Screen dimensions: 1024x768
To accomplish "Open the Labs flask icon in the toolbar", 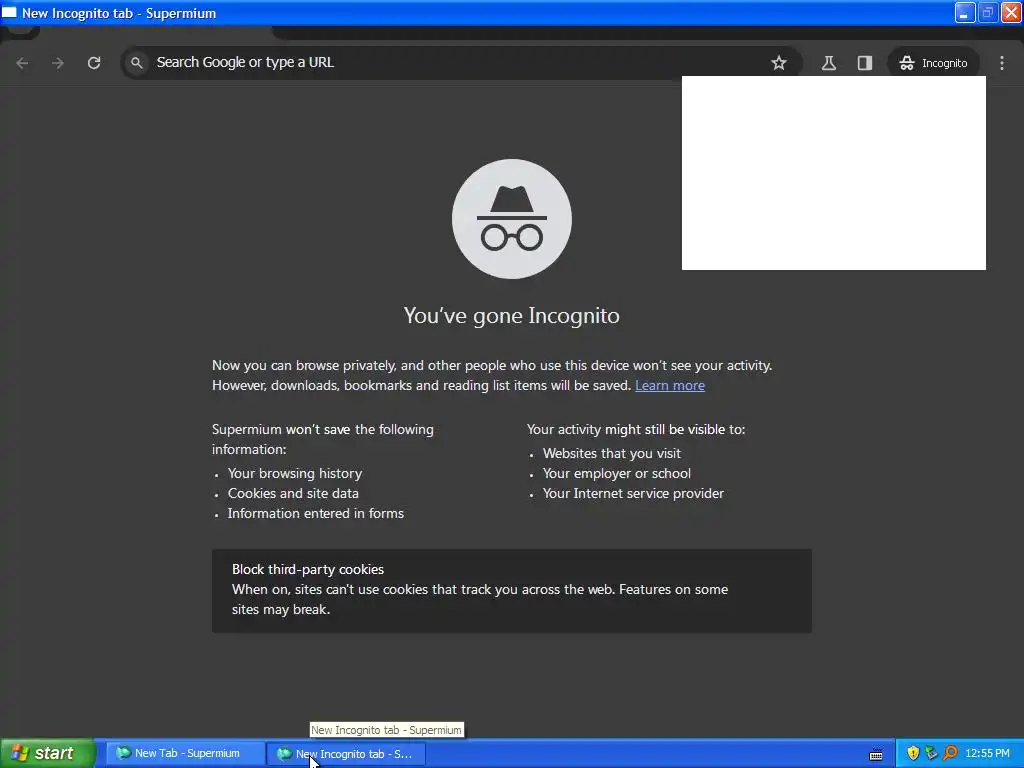I will [x=829, y=63].
